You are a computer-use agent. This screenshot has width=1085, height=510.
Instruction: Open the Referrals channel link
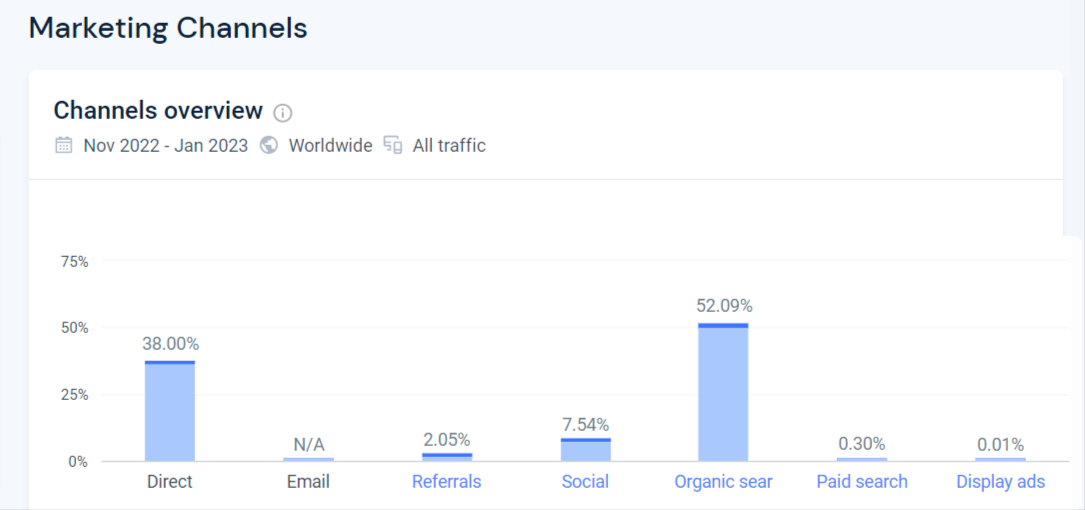446,482
